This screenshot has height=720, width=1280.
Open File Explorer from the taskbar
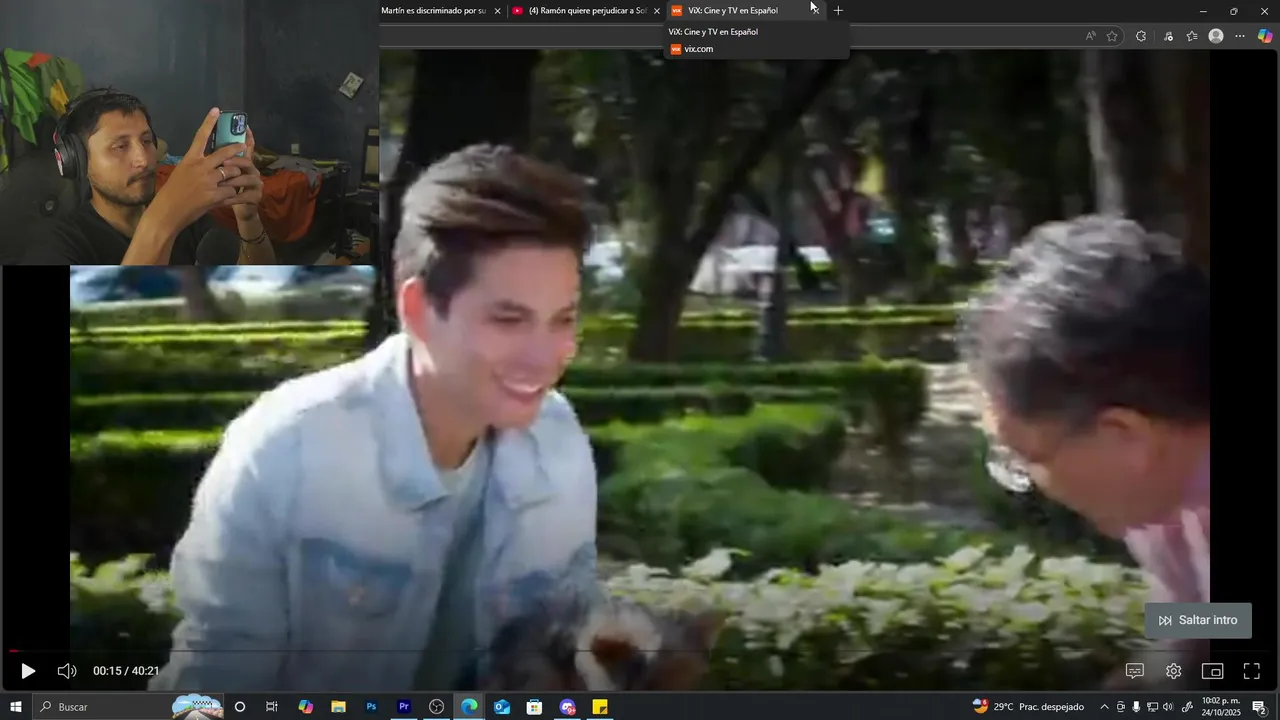[x=338, y=707]
